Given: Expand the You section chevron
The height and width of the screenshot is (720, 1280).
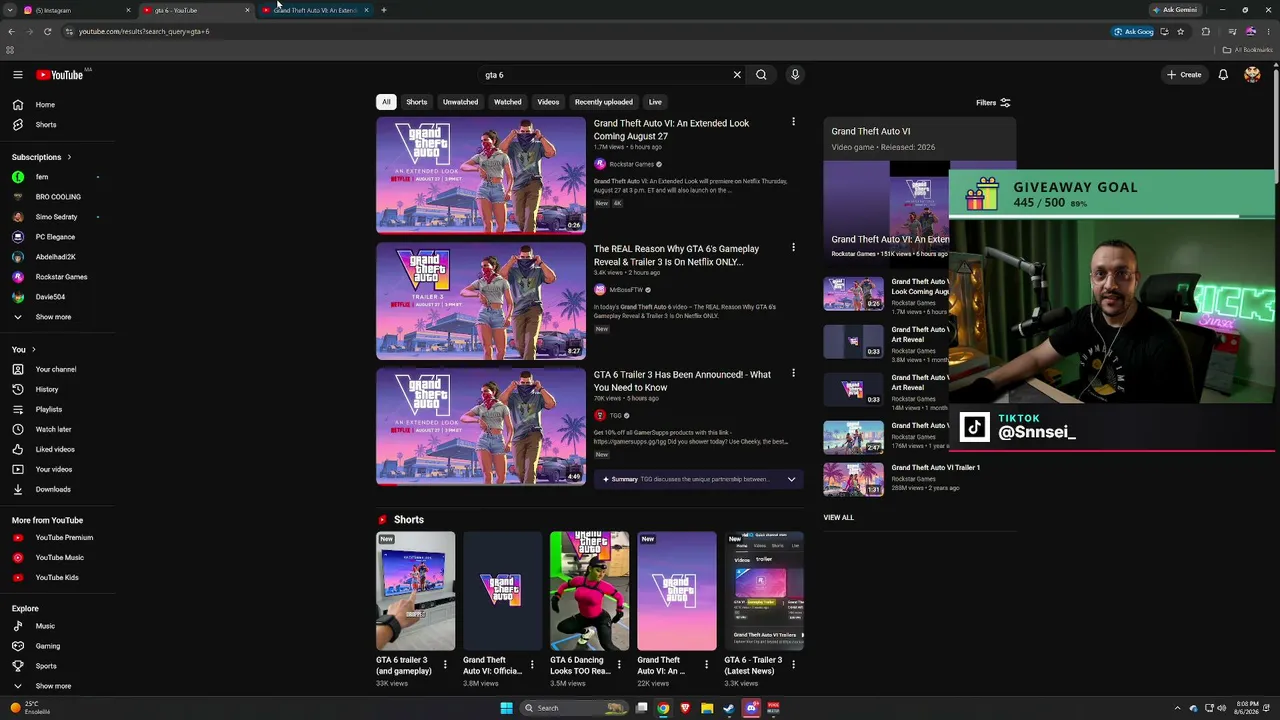Looking at the screenshot, I should tap(34, 350).
